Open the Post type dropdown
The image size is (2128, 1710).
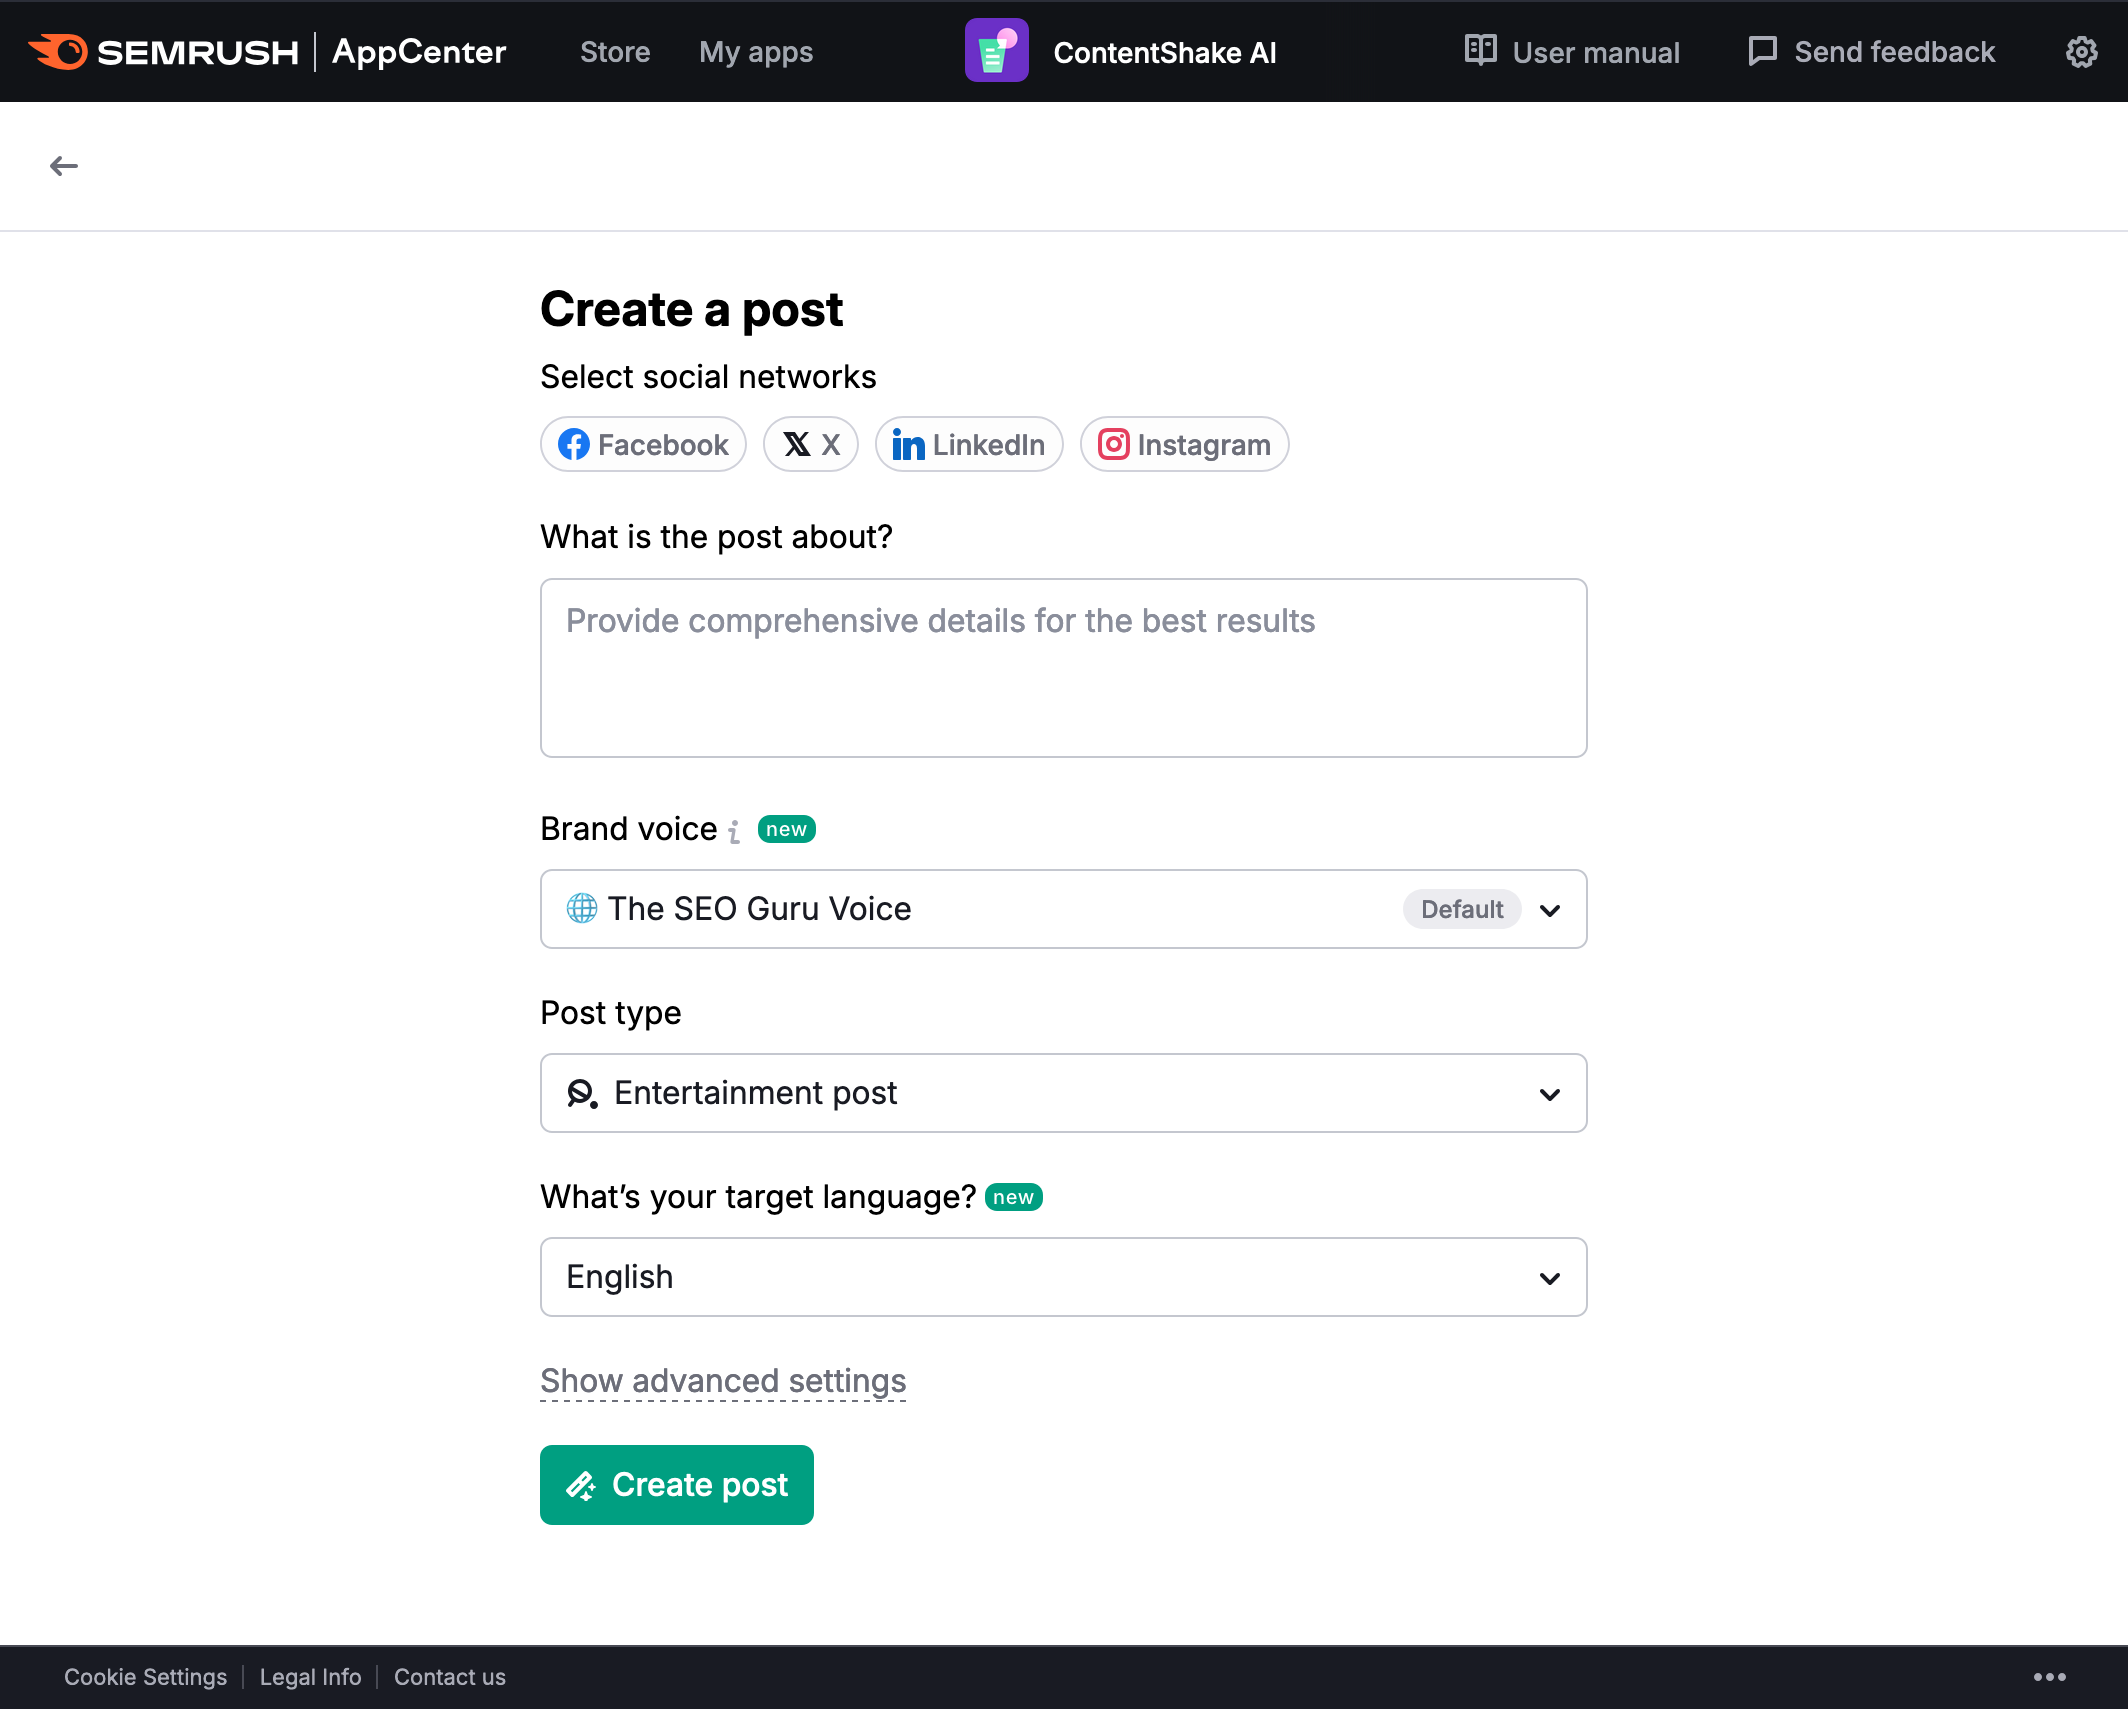[x=1063, y=1093]
